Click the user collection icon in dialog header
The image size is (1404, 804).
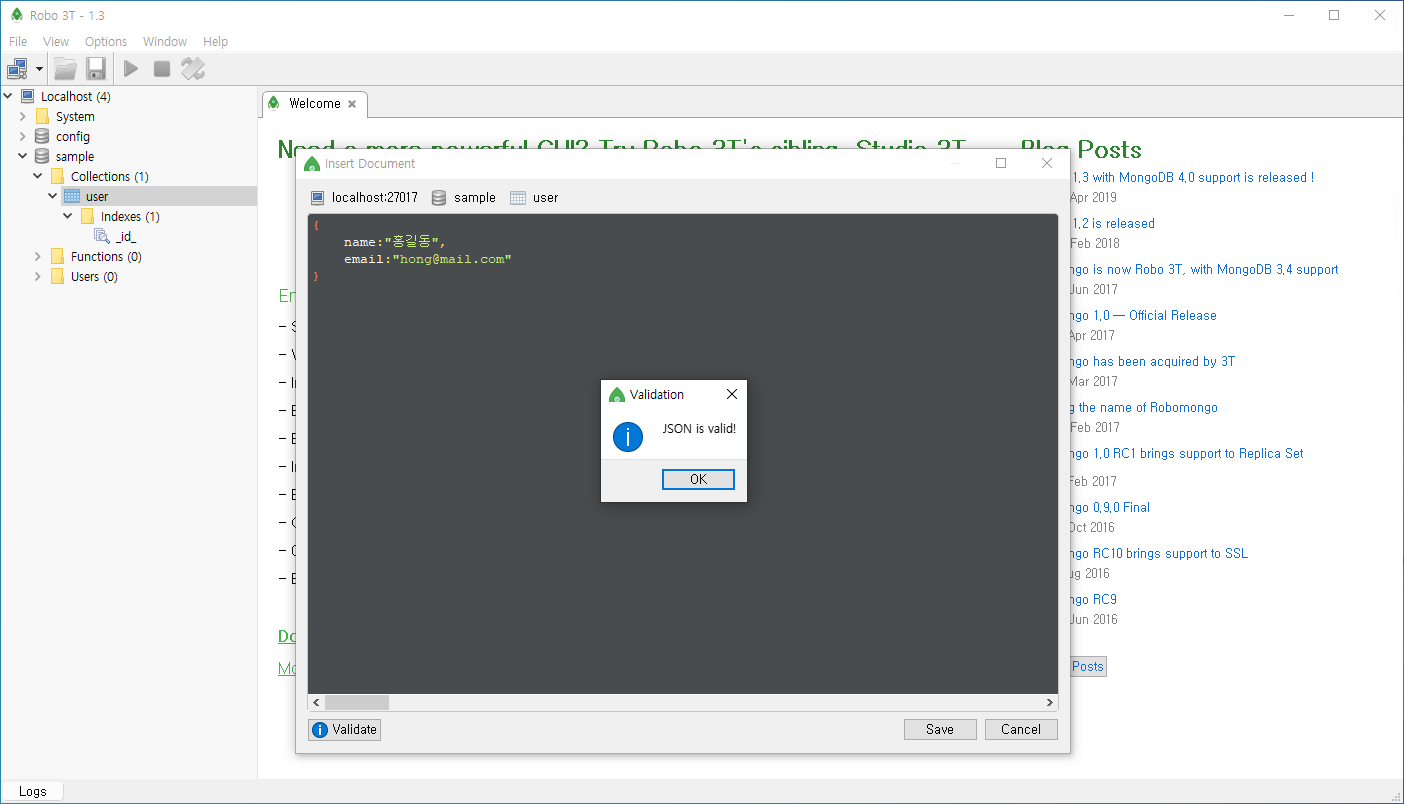coord(518,197)
